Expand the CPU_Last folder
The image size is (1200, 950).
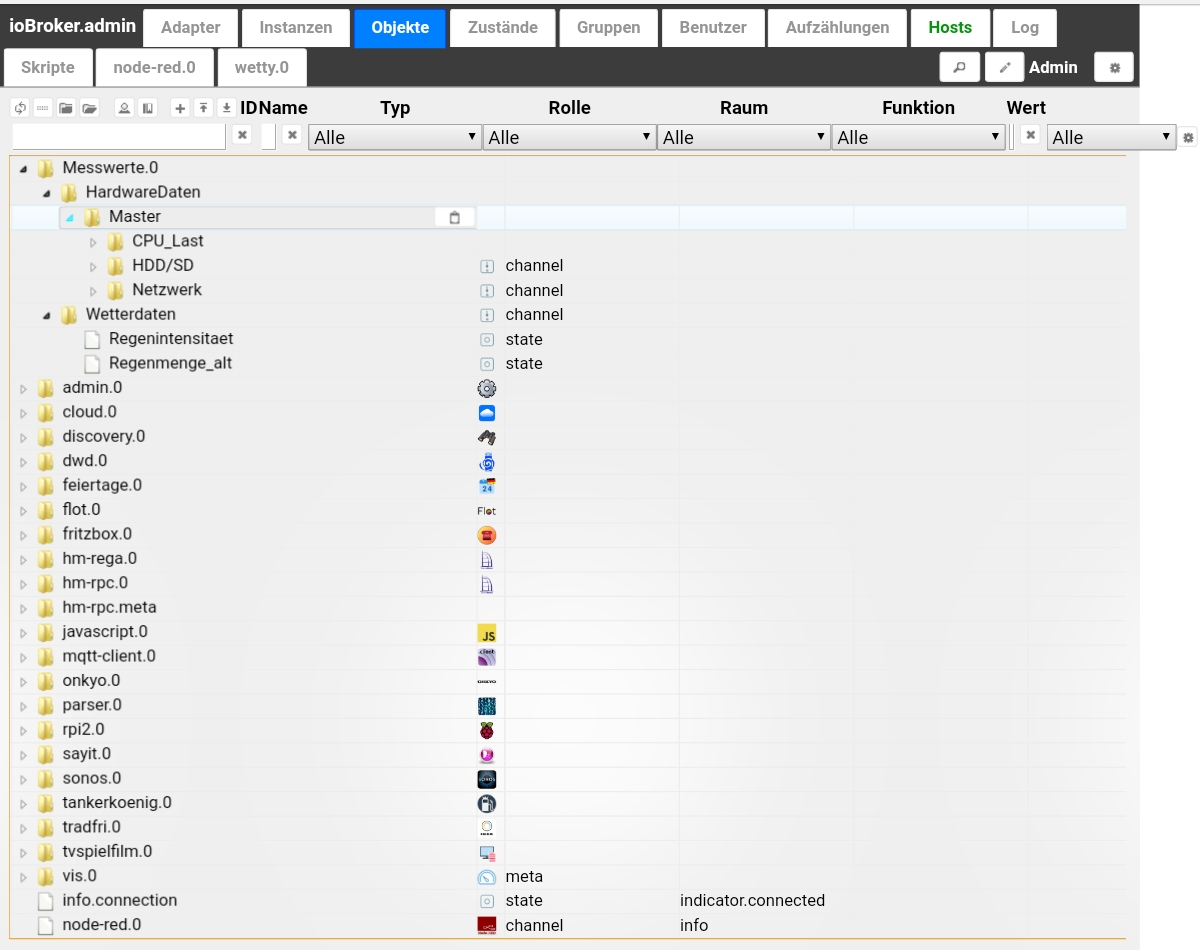point(93,241)
